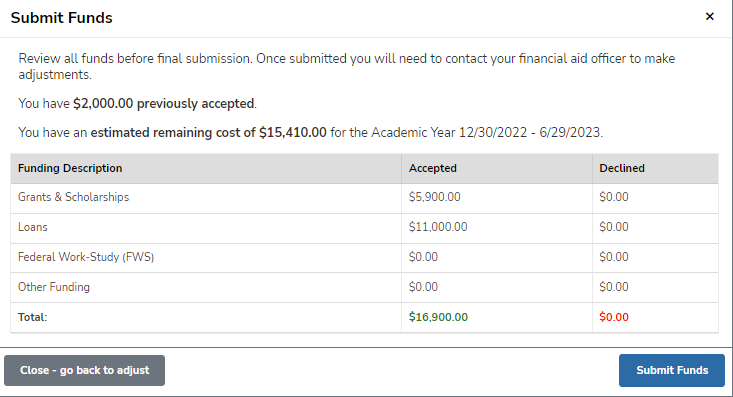
Task: Select the Declined column header
Action: pos(622,168)
